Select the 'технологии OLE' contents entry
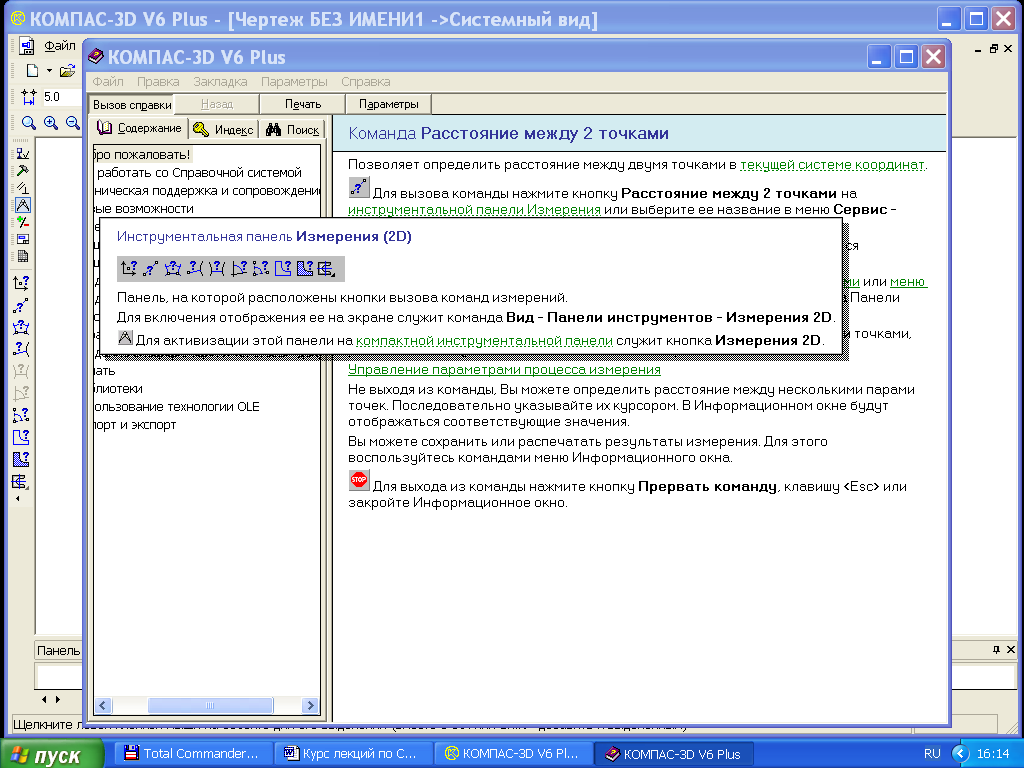 coord(176,407)
